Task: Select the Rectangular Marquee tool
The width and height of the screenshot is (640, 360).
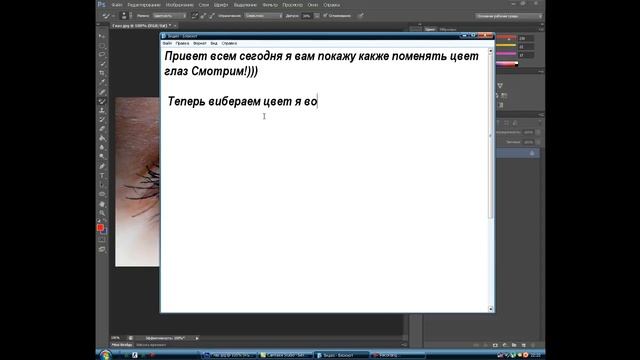Action: coord(102,46)
